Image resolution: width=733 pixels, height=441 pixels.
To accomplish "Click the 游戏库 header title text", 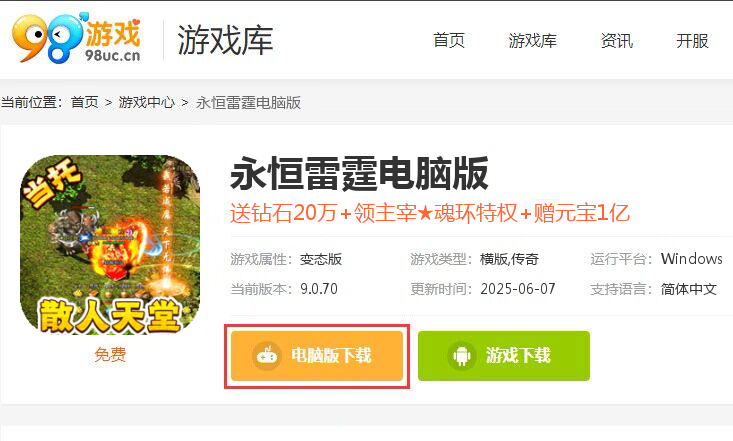I will click(x=225, y=41).
